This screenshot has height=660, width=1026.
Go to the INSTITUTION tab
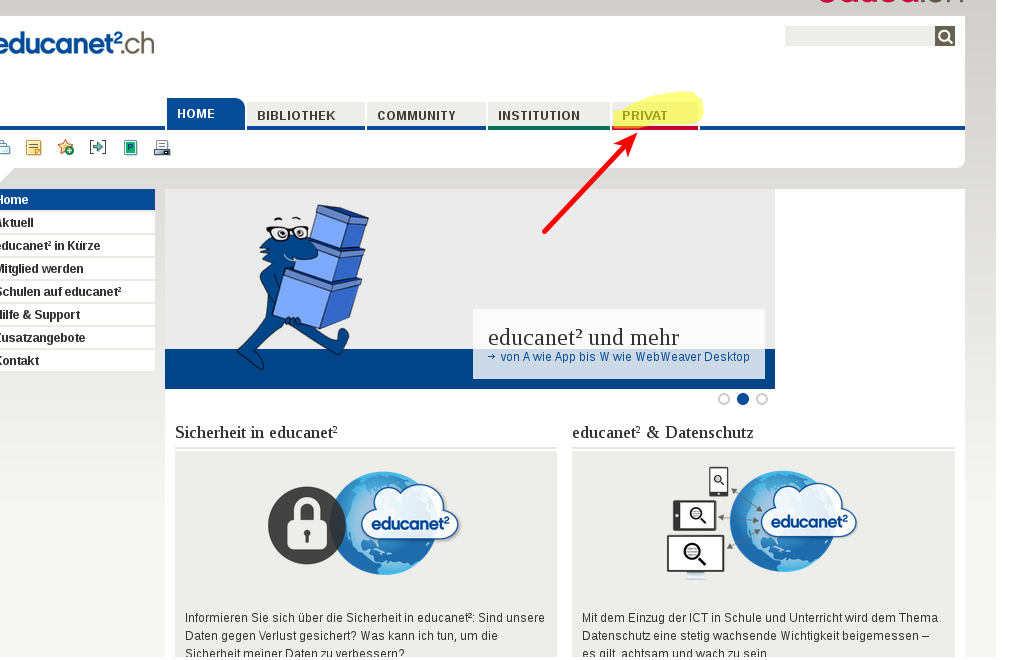click(x=539, y=116)
